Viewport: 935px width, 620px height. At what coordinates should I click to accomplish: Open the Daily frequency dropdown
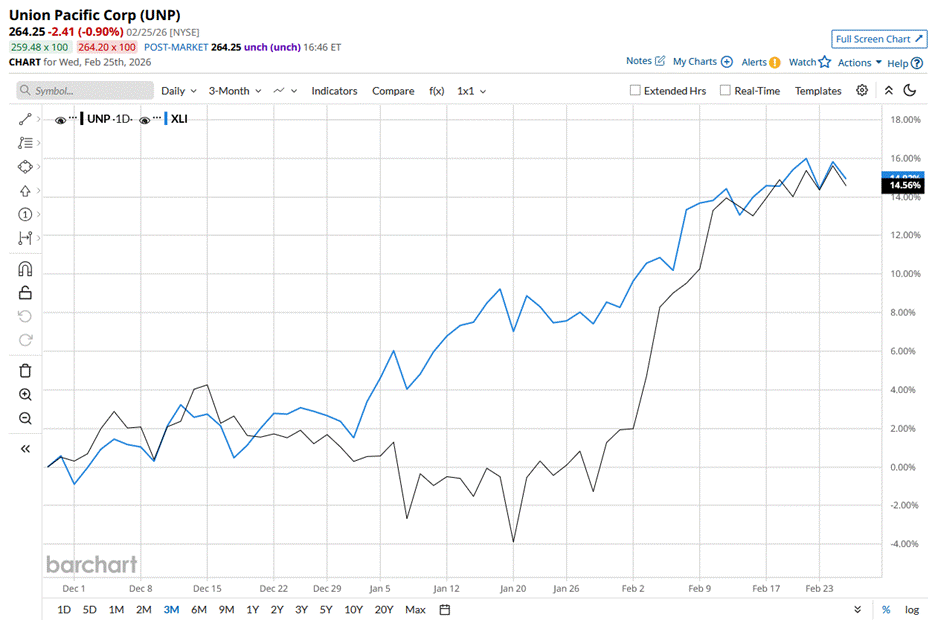[178, 91]
